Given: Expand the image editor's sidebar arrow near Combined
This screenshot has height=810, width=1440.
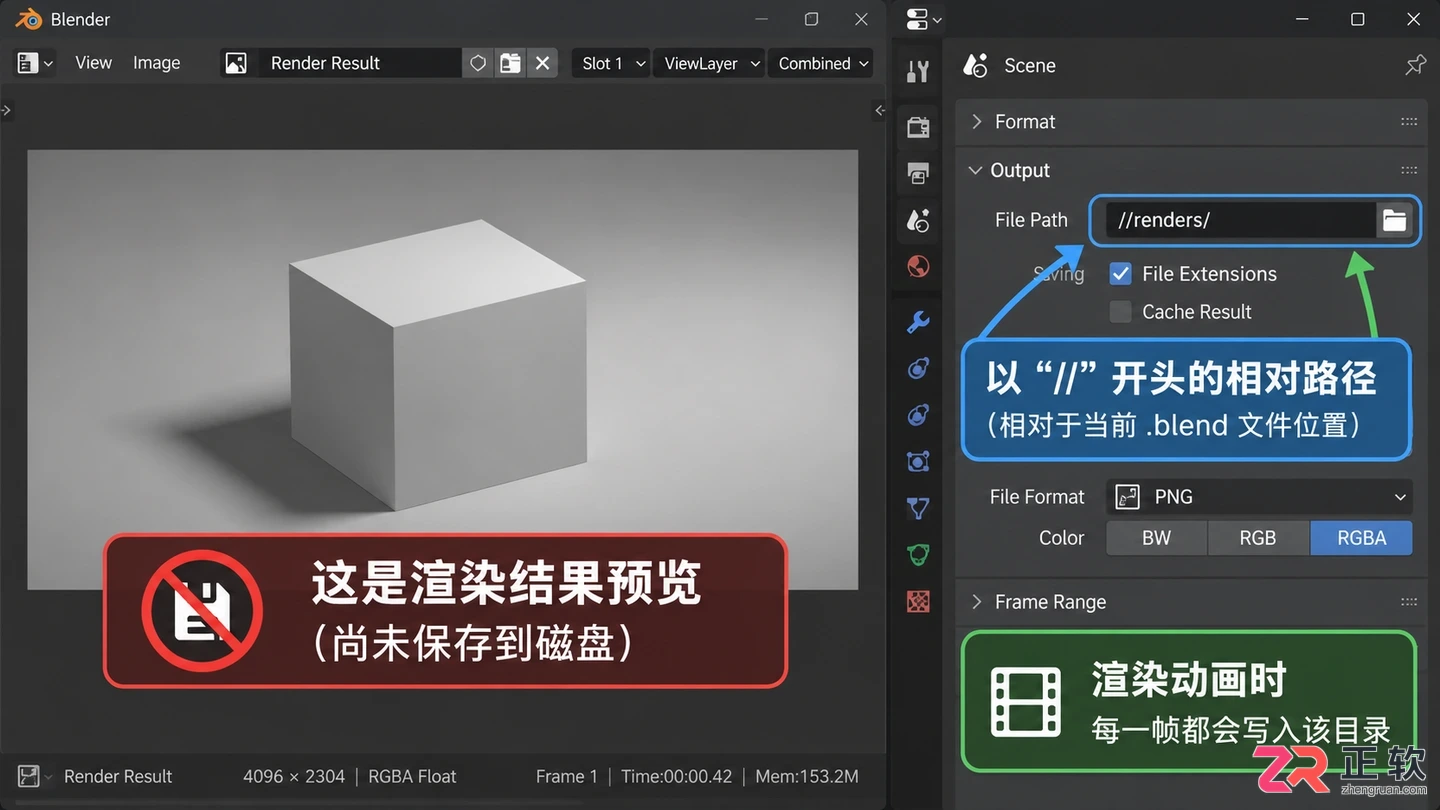Looking at the screenshot, I should point(880,110).
